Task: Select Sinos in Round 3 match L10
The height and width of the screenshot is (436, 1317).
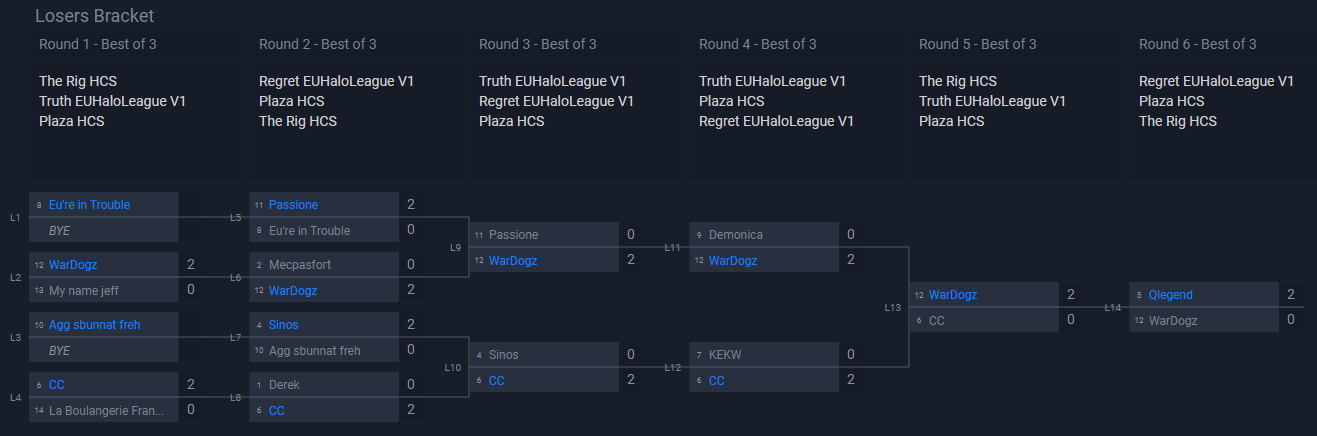Action: coord(504,355)
